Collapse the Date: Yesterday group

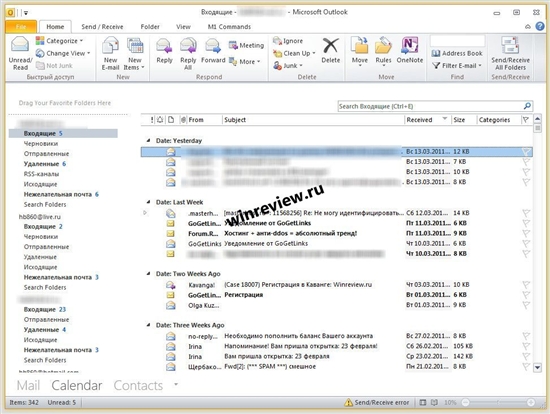pos(148,140)
